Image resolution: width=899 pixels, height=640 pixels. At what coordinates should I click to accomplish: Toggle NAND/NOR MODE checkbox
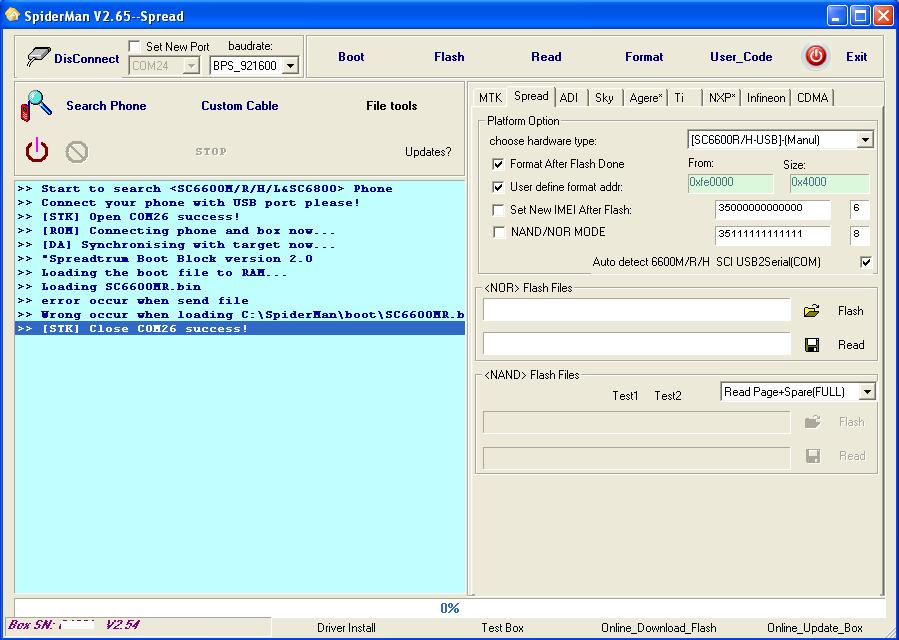point(499,232)
